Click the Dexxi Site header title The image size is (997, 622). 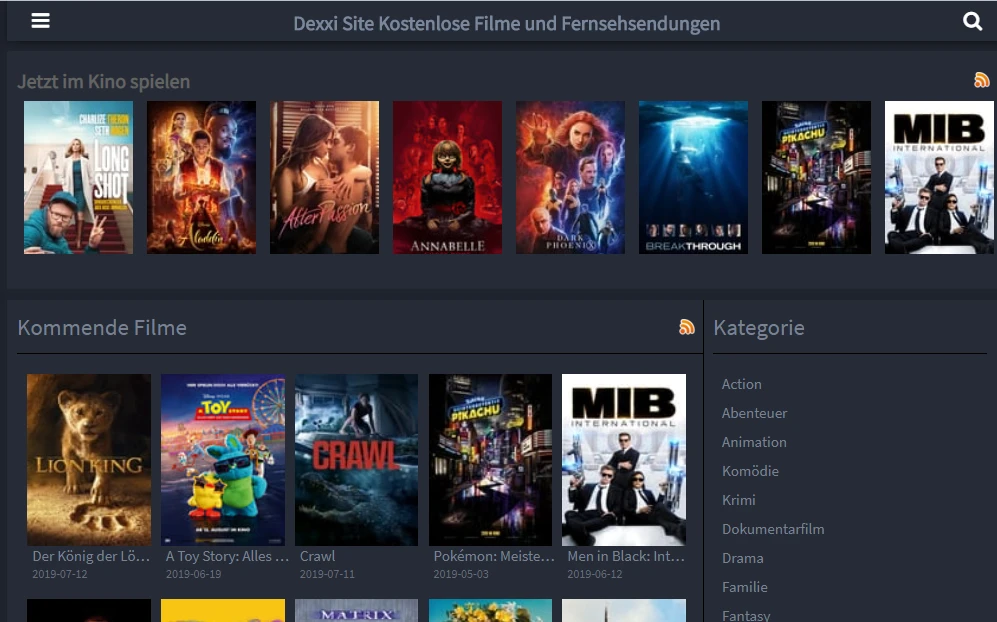click(506, 22)
